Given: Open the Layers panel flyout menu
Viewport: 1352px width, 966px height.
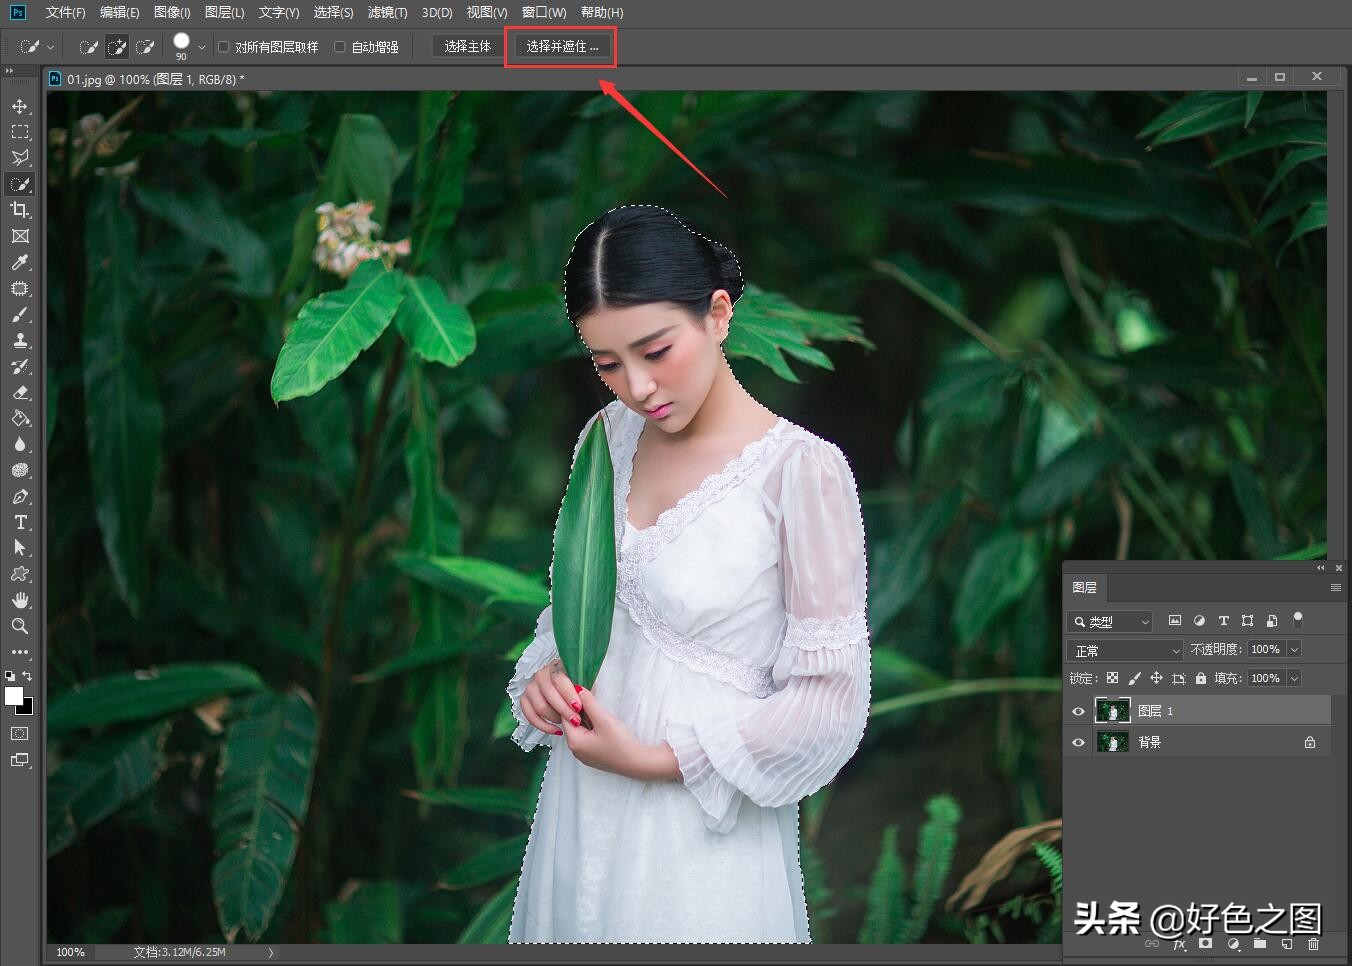Looking at the screenshot, I should coord(1336,587).
